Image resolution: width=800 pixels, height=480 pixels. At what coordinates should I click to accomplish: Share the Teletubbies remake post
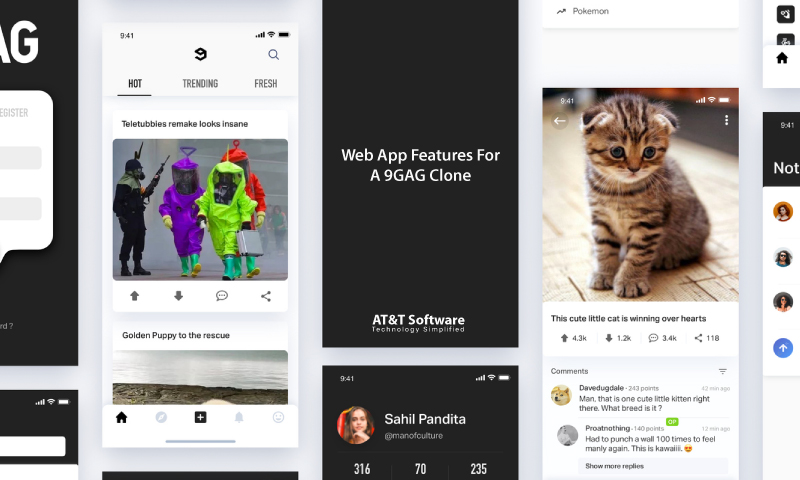coord(266,296)
